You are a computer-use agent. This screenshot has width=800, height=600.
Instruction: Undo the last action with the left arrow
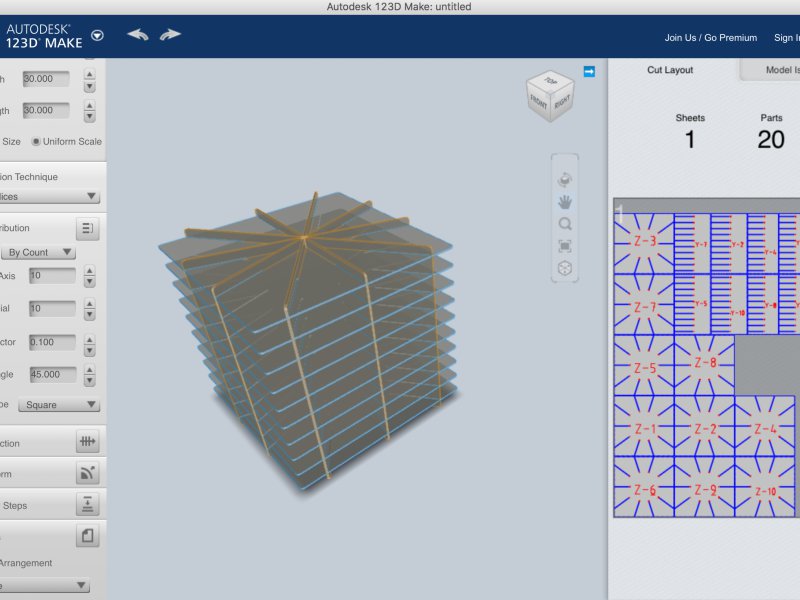click(138, 35)
